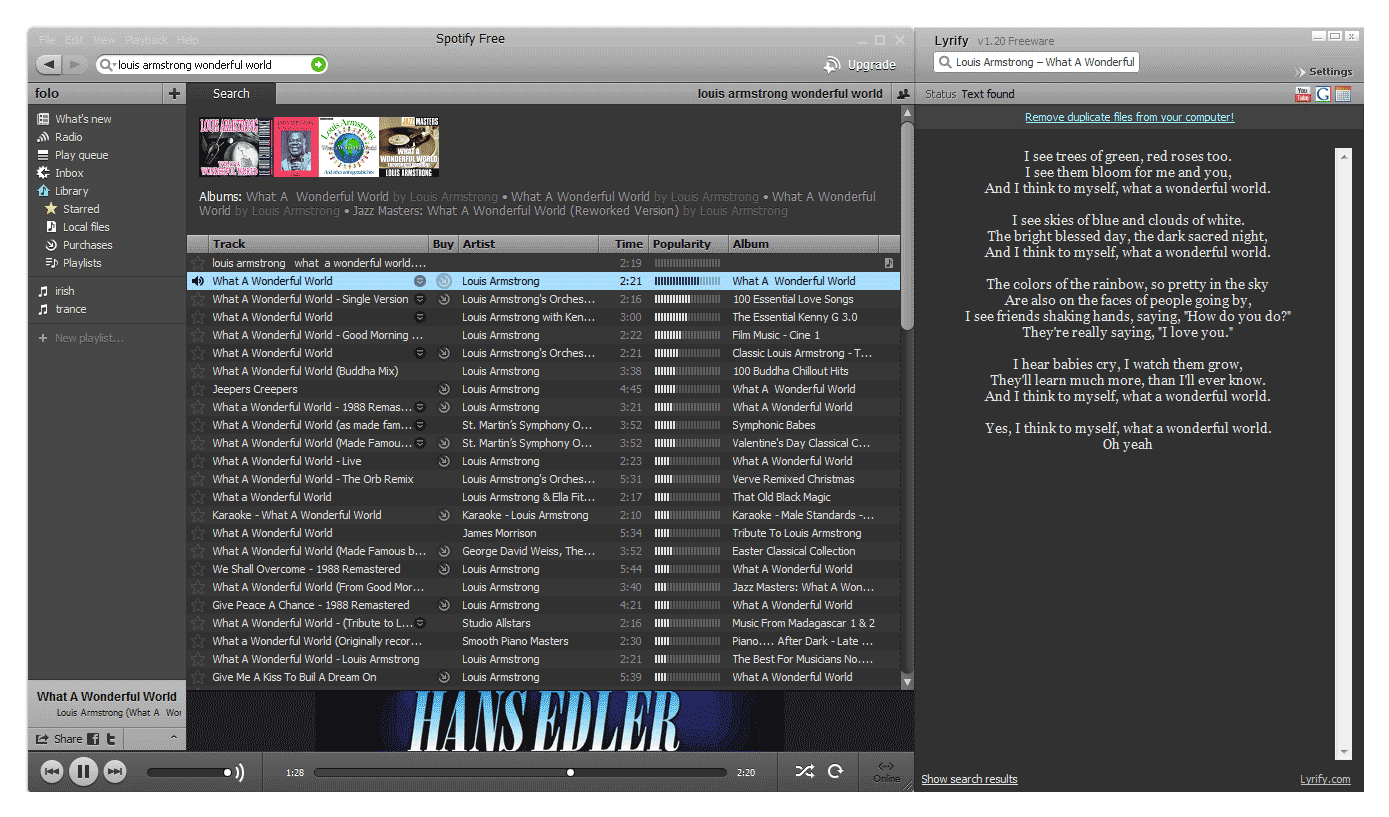This screenshot has width=1389, height=817.
Task: Open the dropdown on the Tribute to L... track
Action: [x=420, y=623]
